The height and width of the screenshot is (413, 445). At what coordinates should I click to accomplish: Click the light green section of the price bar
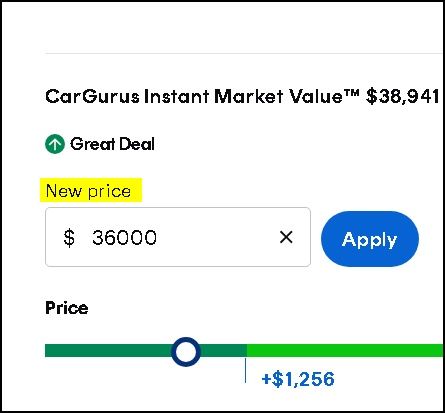pos(345,351)
